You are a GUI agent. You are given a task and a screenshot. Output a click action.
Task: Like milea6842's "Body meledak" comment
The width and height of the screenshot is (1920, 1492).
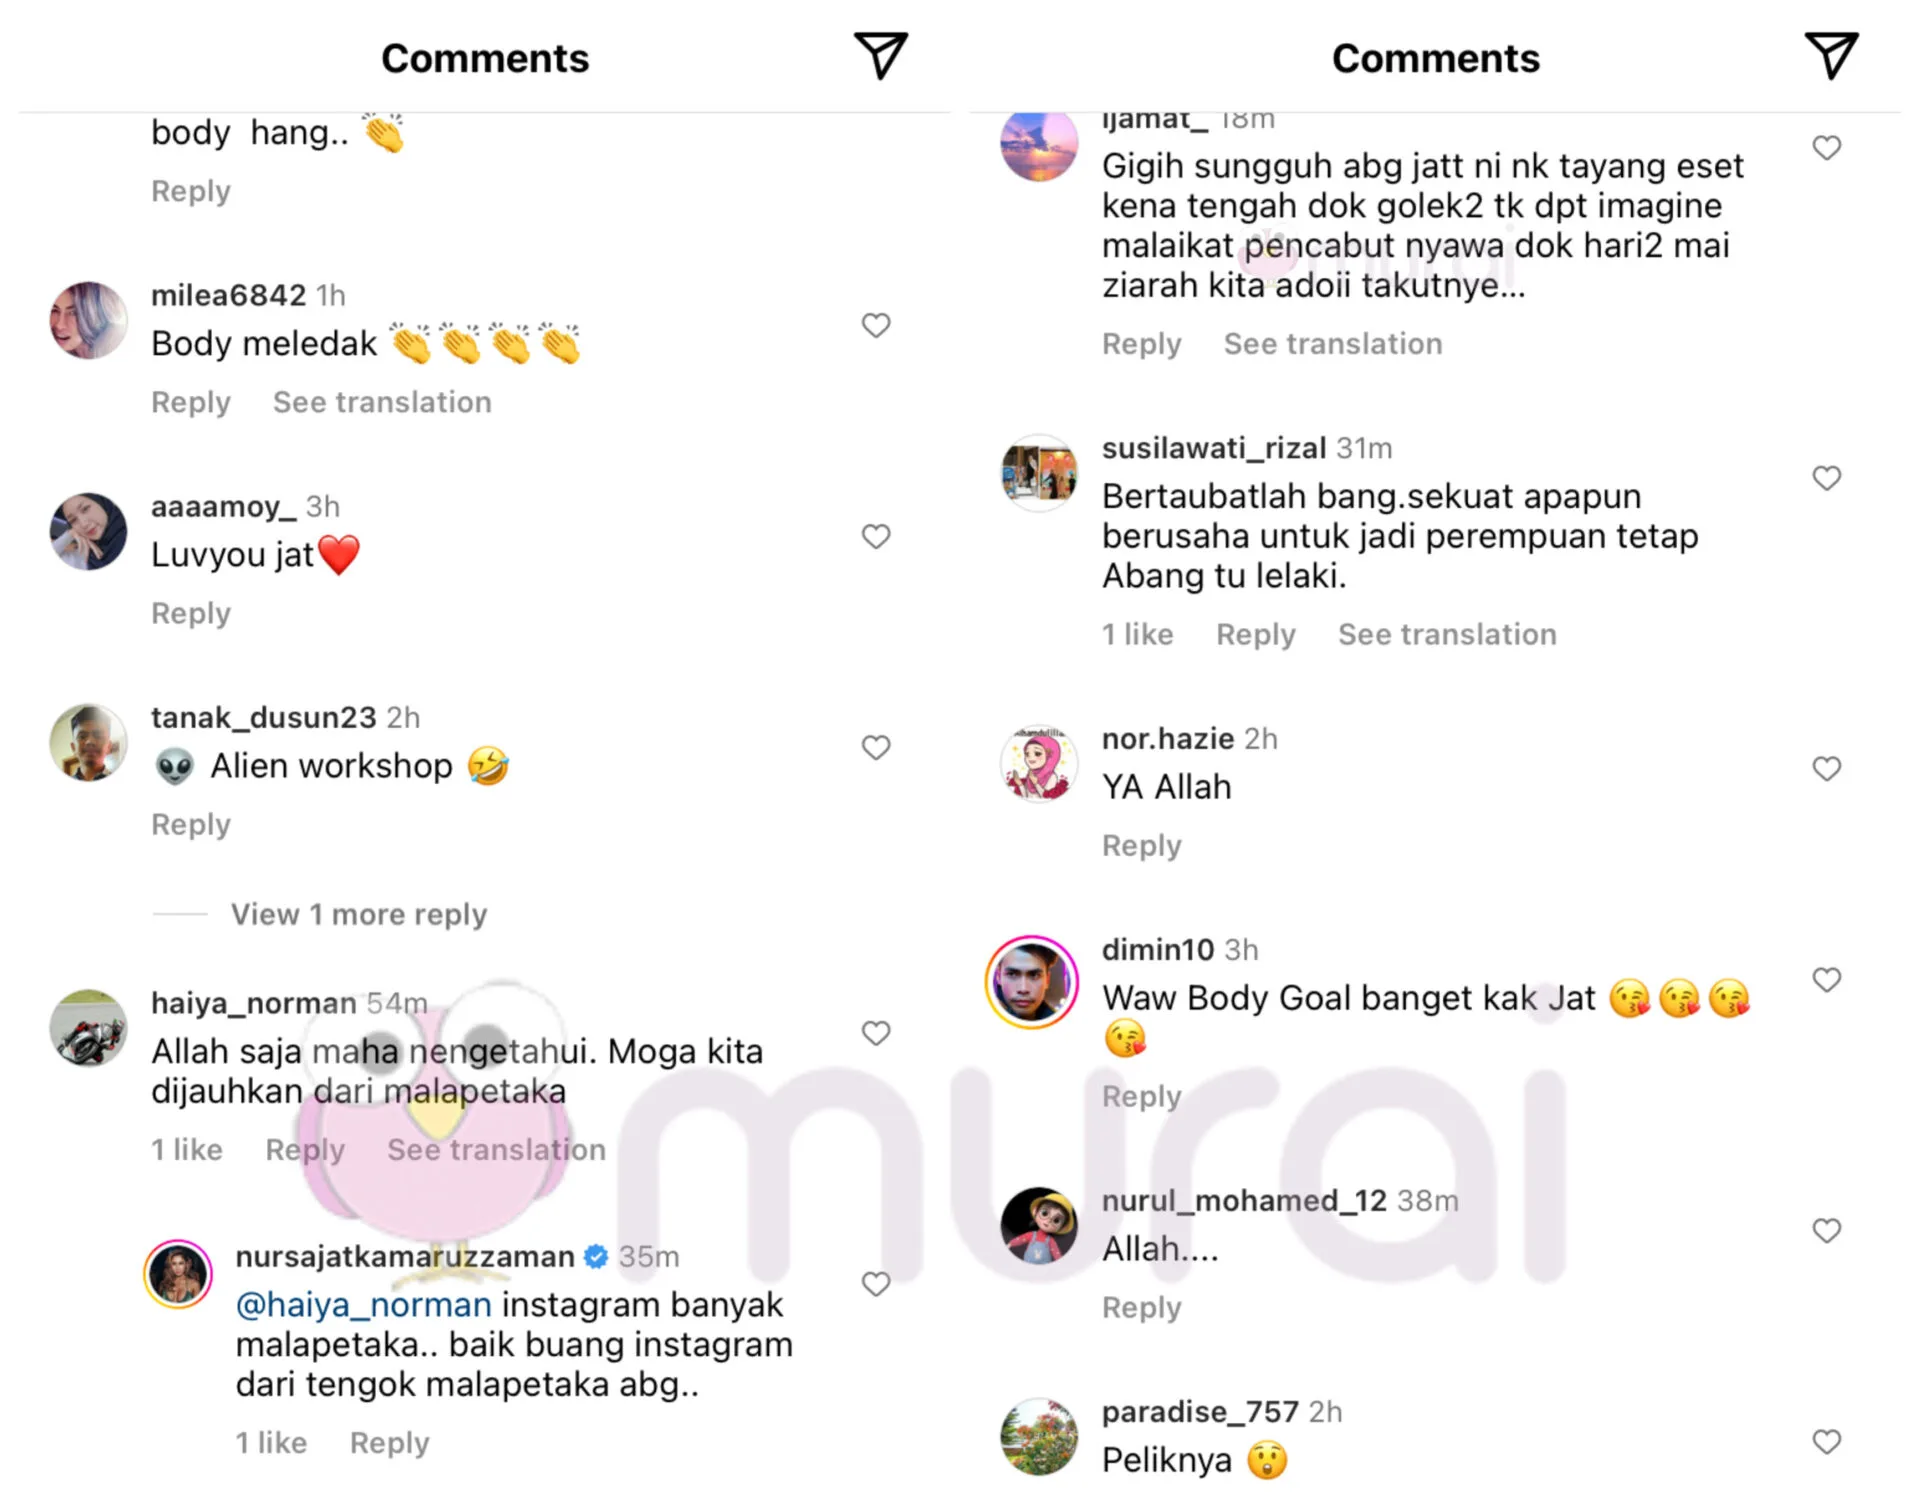(876, 325)
